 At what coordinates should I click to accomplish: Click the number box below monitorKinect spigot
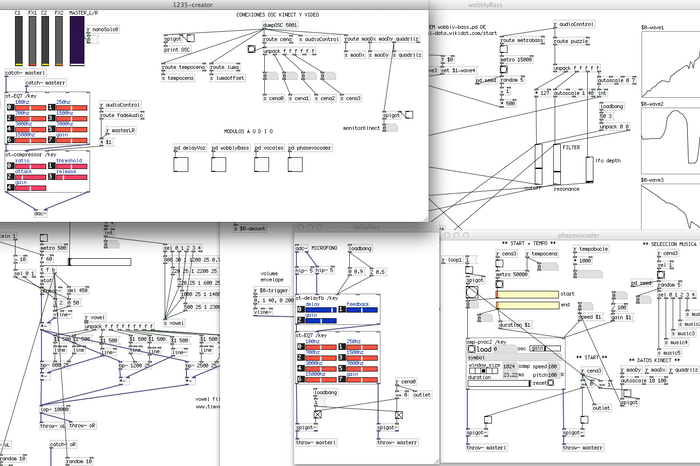[390, 128]
